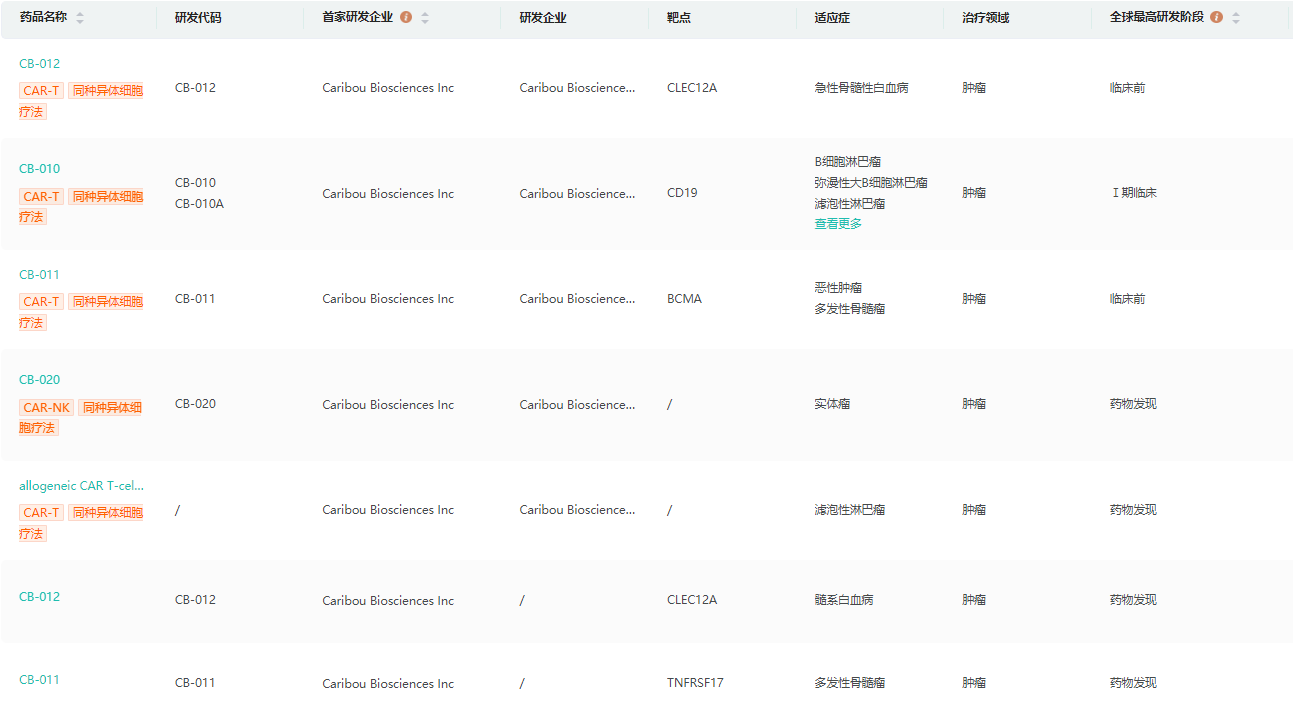
Task: Sort the table by 药品名称 arrows
Action: tap(80, 18)
